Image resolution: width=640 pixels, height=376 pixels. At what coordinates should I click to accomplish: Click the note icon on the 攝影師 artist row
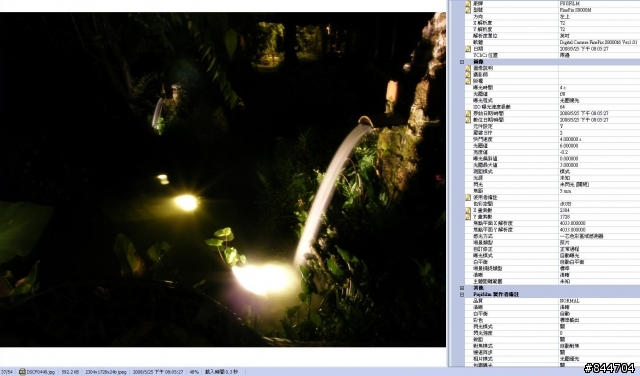468,75
